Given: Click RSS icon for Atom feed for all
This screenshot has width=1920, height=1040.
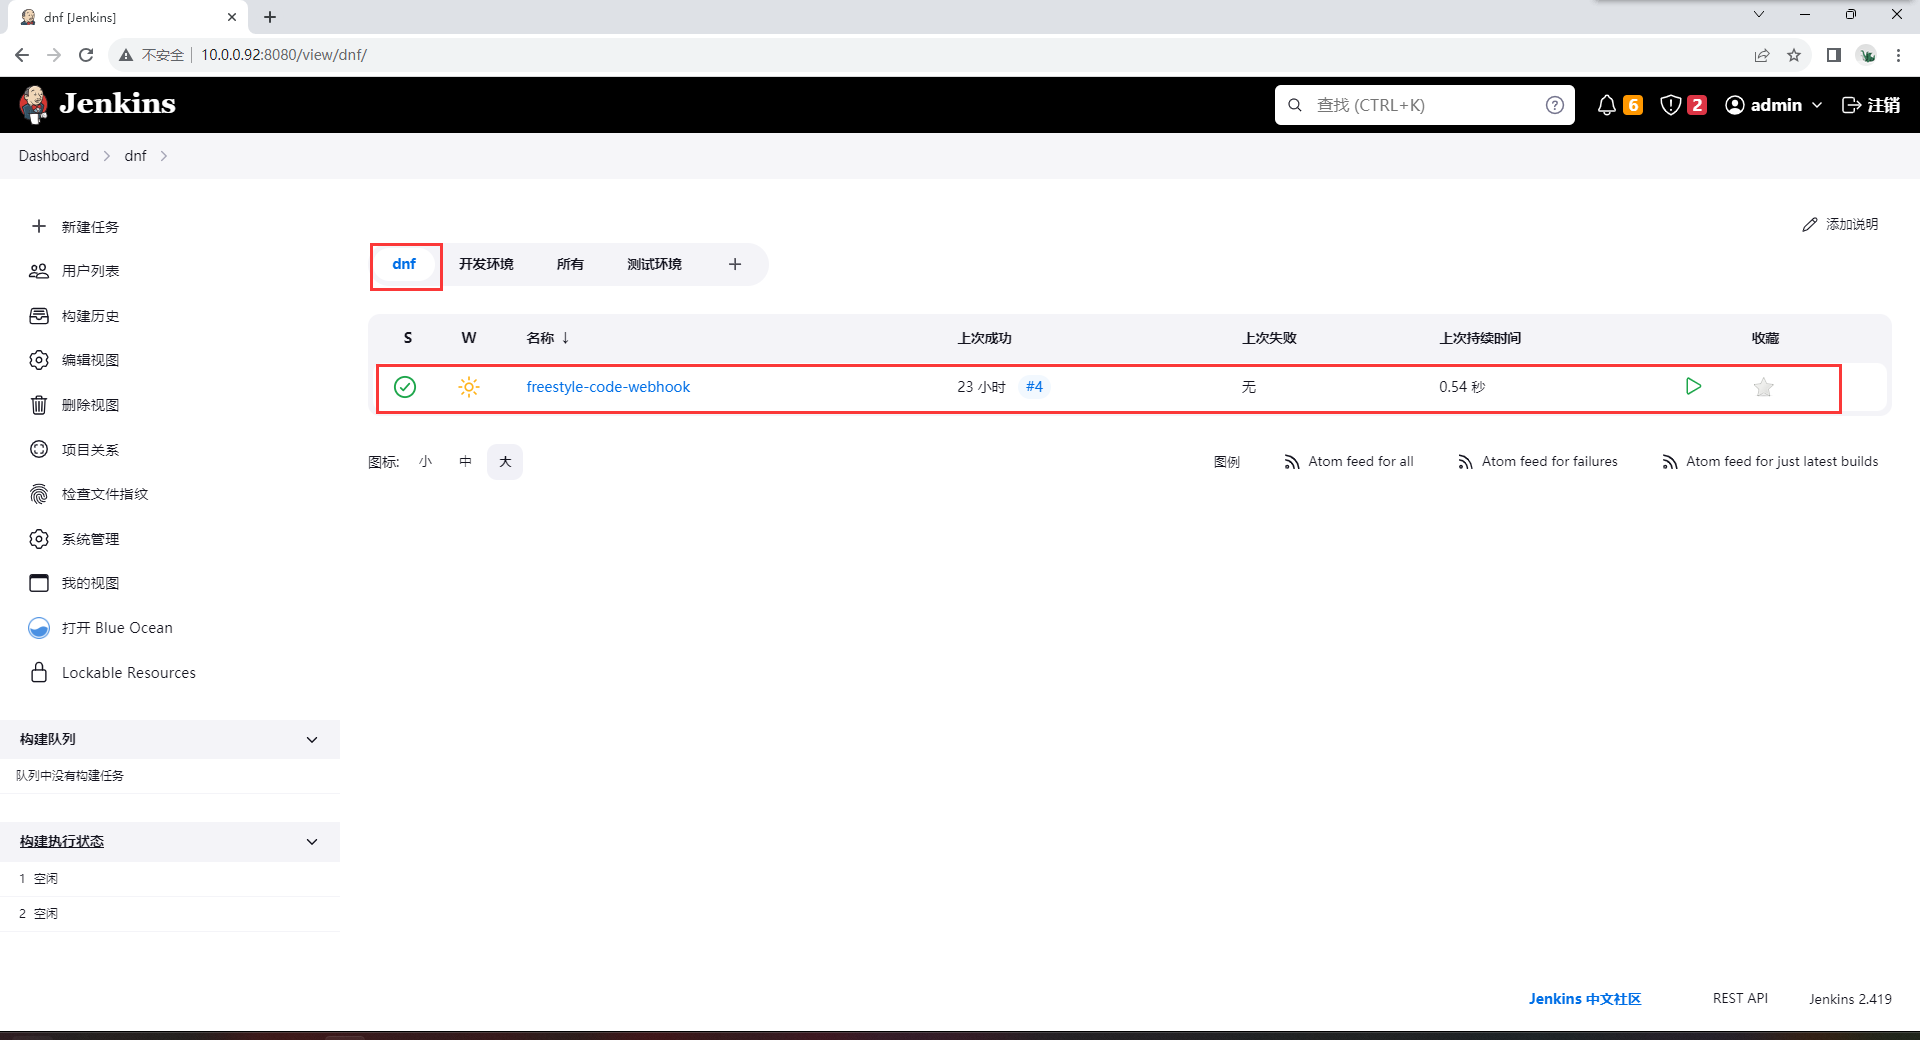Looking at the screenshot, I should 1292,462.
